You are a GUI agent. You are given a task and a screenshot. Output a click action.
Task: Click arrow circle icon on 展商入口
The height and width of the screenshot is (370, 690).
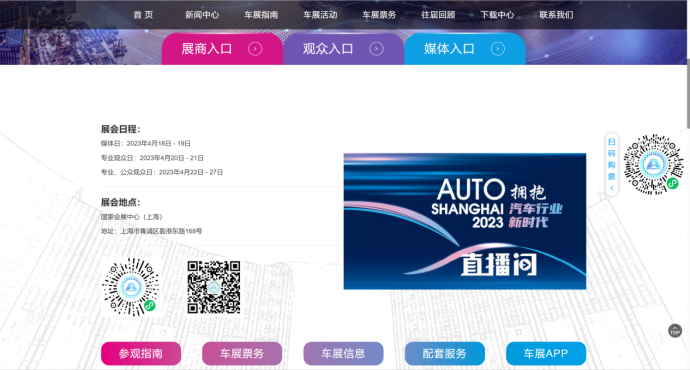pyautogui.click(x=255, y=49)
